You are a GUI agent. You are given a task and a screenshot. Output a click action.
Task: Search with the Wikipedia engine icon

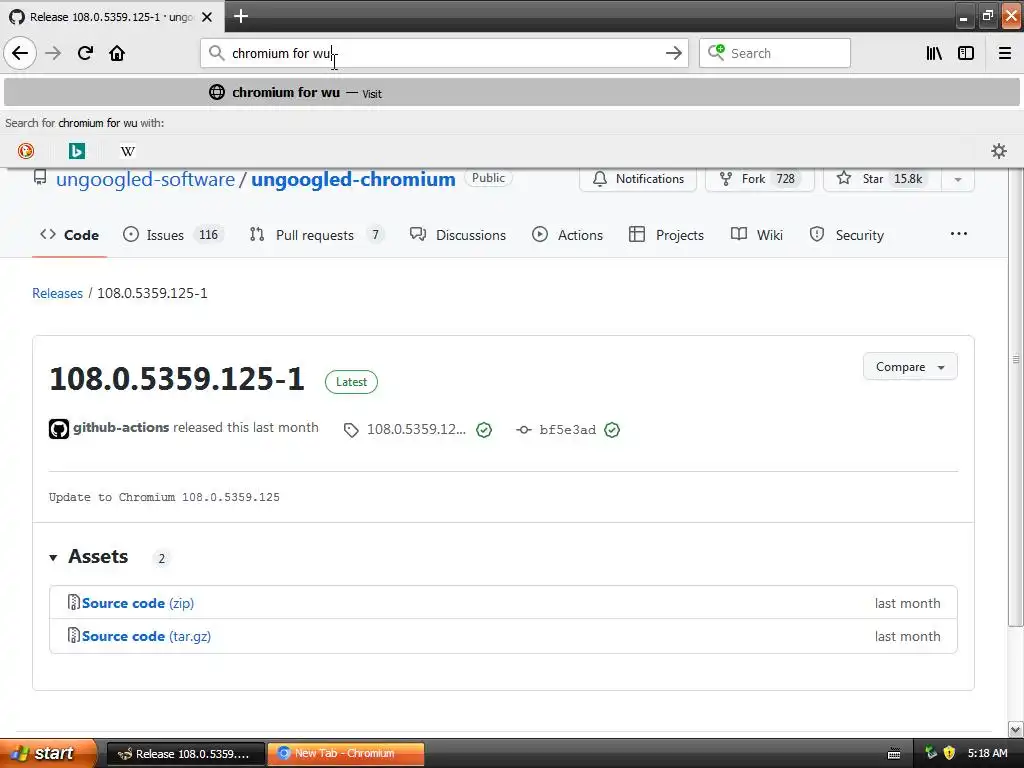127,151
